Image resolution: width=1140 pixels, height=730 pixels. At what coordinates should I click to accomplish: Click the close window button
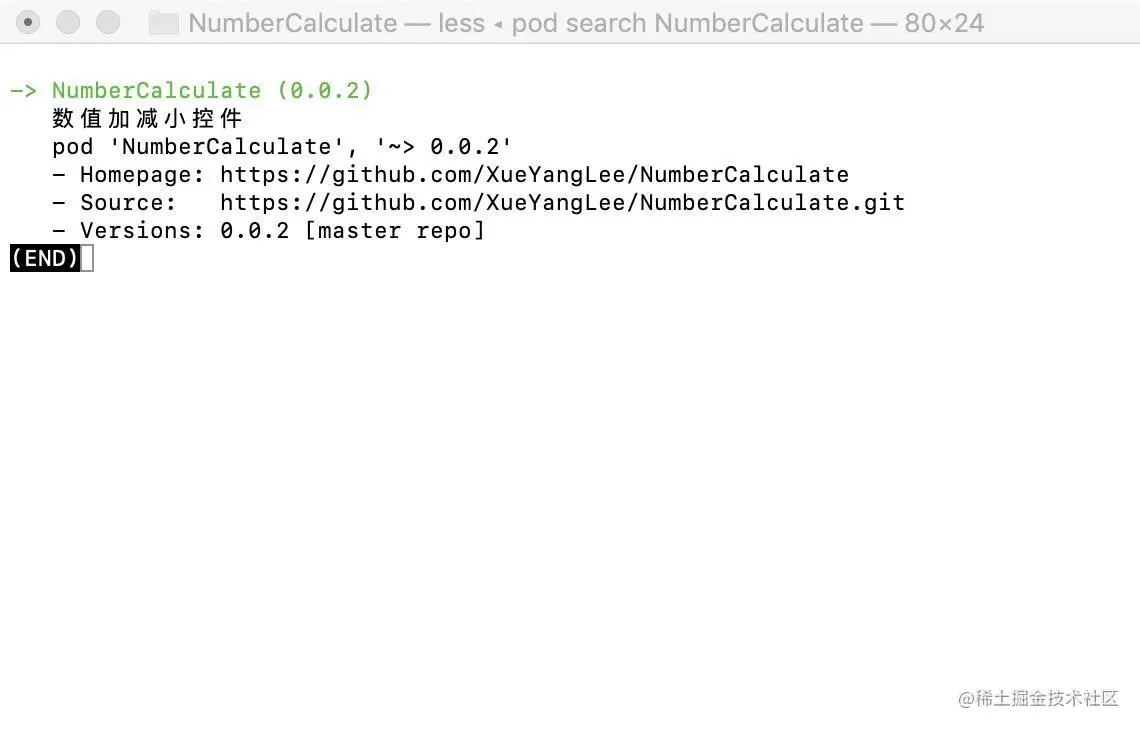28,23
